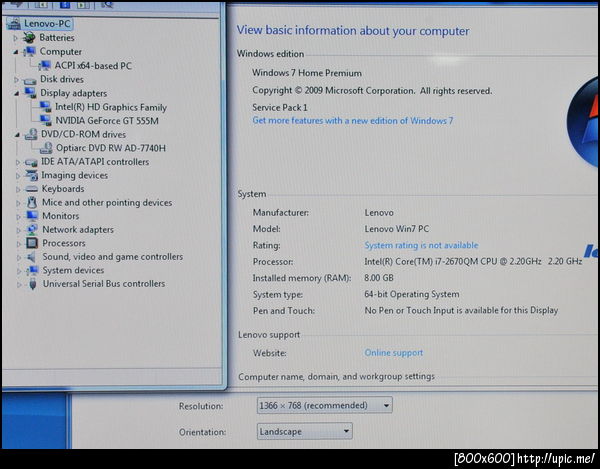Select the Monitors tree label
The height and width of the screenshot is (469, 600).
(60, 216)
